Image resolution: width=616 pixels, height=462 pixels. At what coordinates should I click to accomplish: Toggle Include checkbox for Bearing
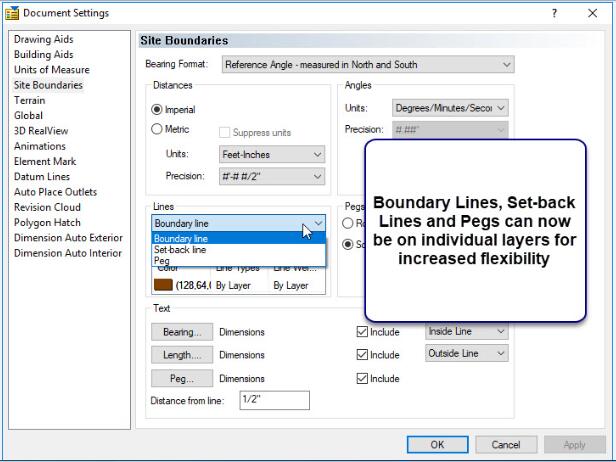[363, 332]
